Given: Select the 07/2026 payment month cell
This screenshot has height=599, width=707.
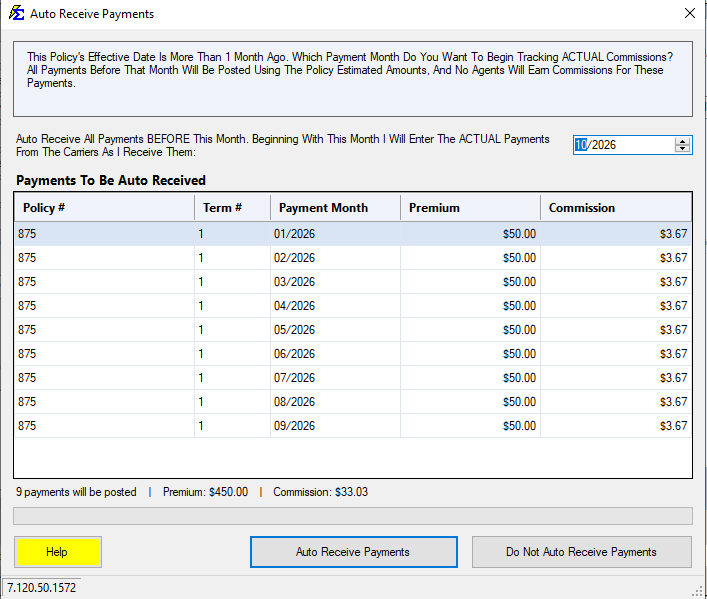Looking at the screenshot, I should pos(335,378).
